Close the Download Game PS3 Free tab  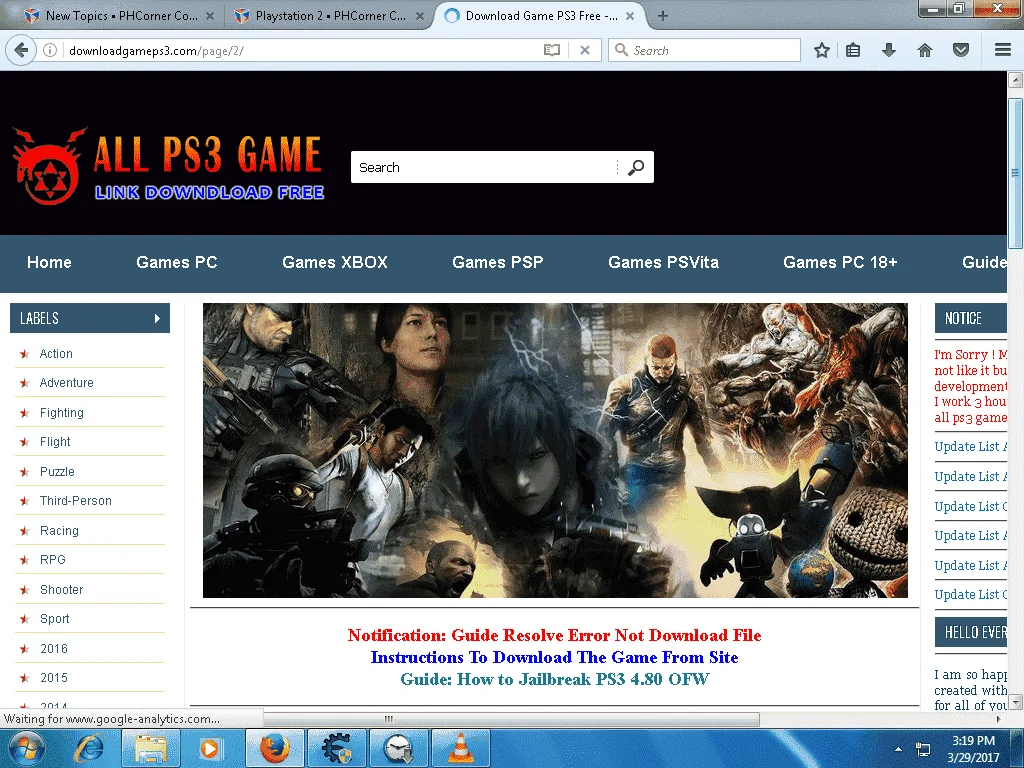pyautogui.click(x=630, y=16)
